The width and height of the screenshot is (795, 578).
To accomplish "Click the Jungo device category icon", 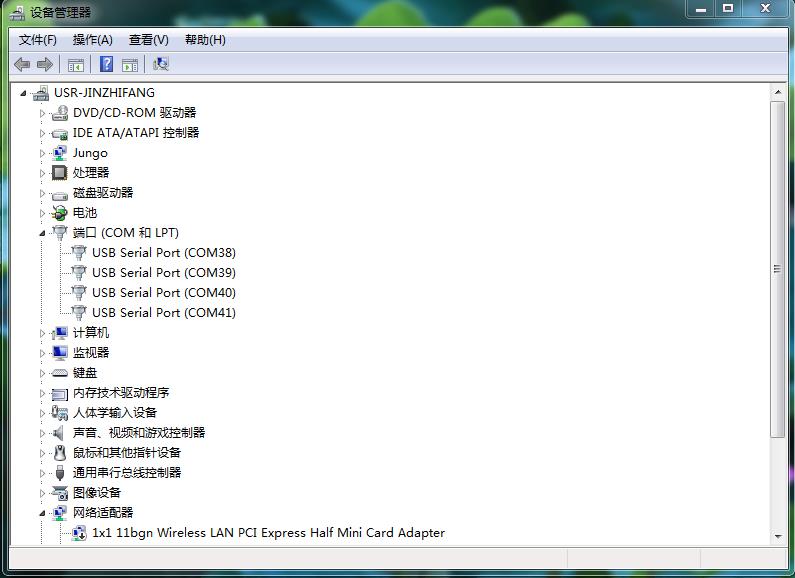I will point(60,153).
